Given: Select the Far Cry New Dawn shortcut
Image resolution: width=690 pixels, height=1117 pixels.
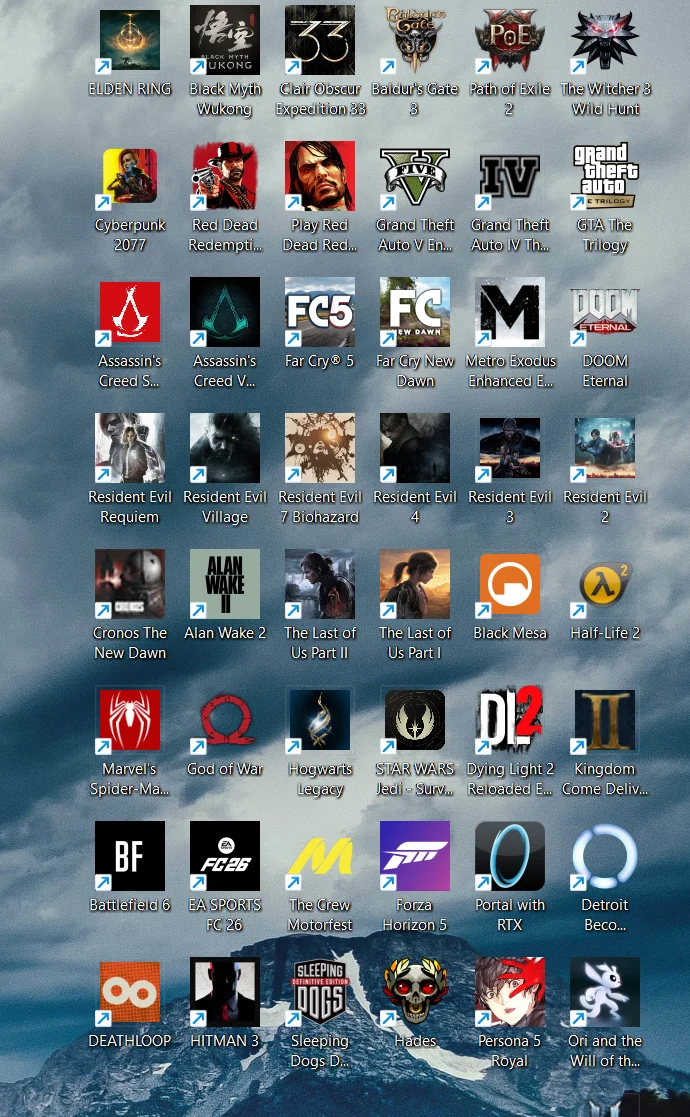Looking at the screenshot, I should [415, 312].
